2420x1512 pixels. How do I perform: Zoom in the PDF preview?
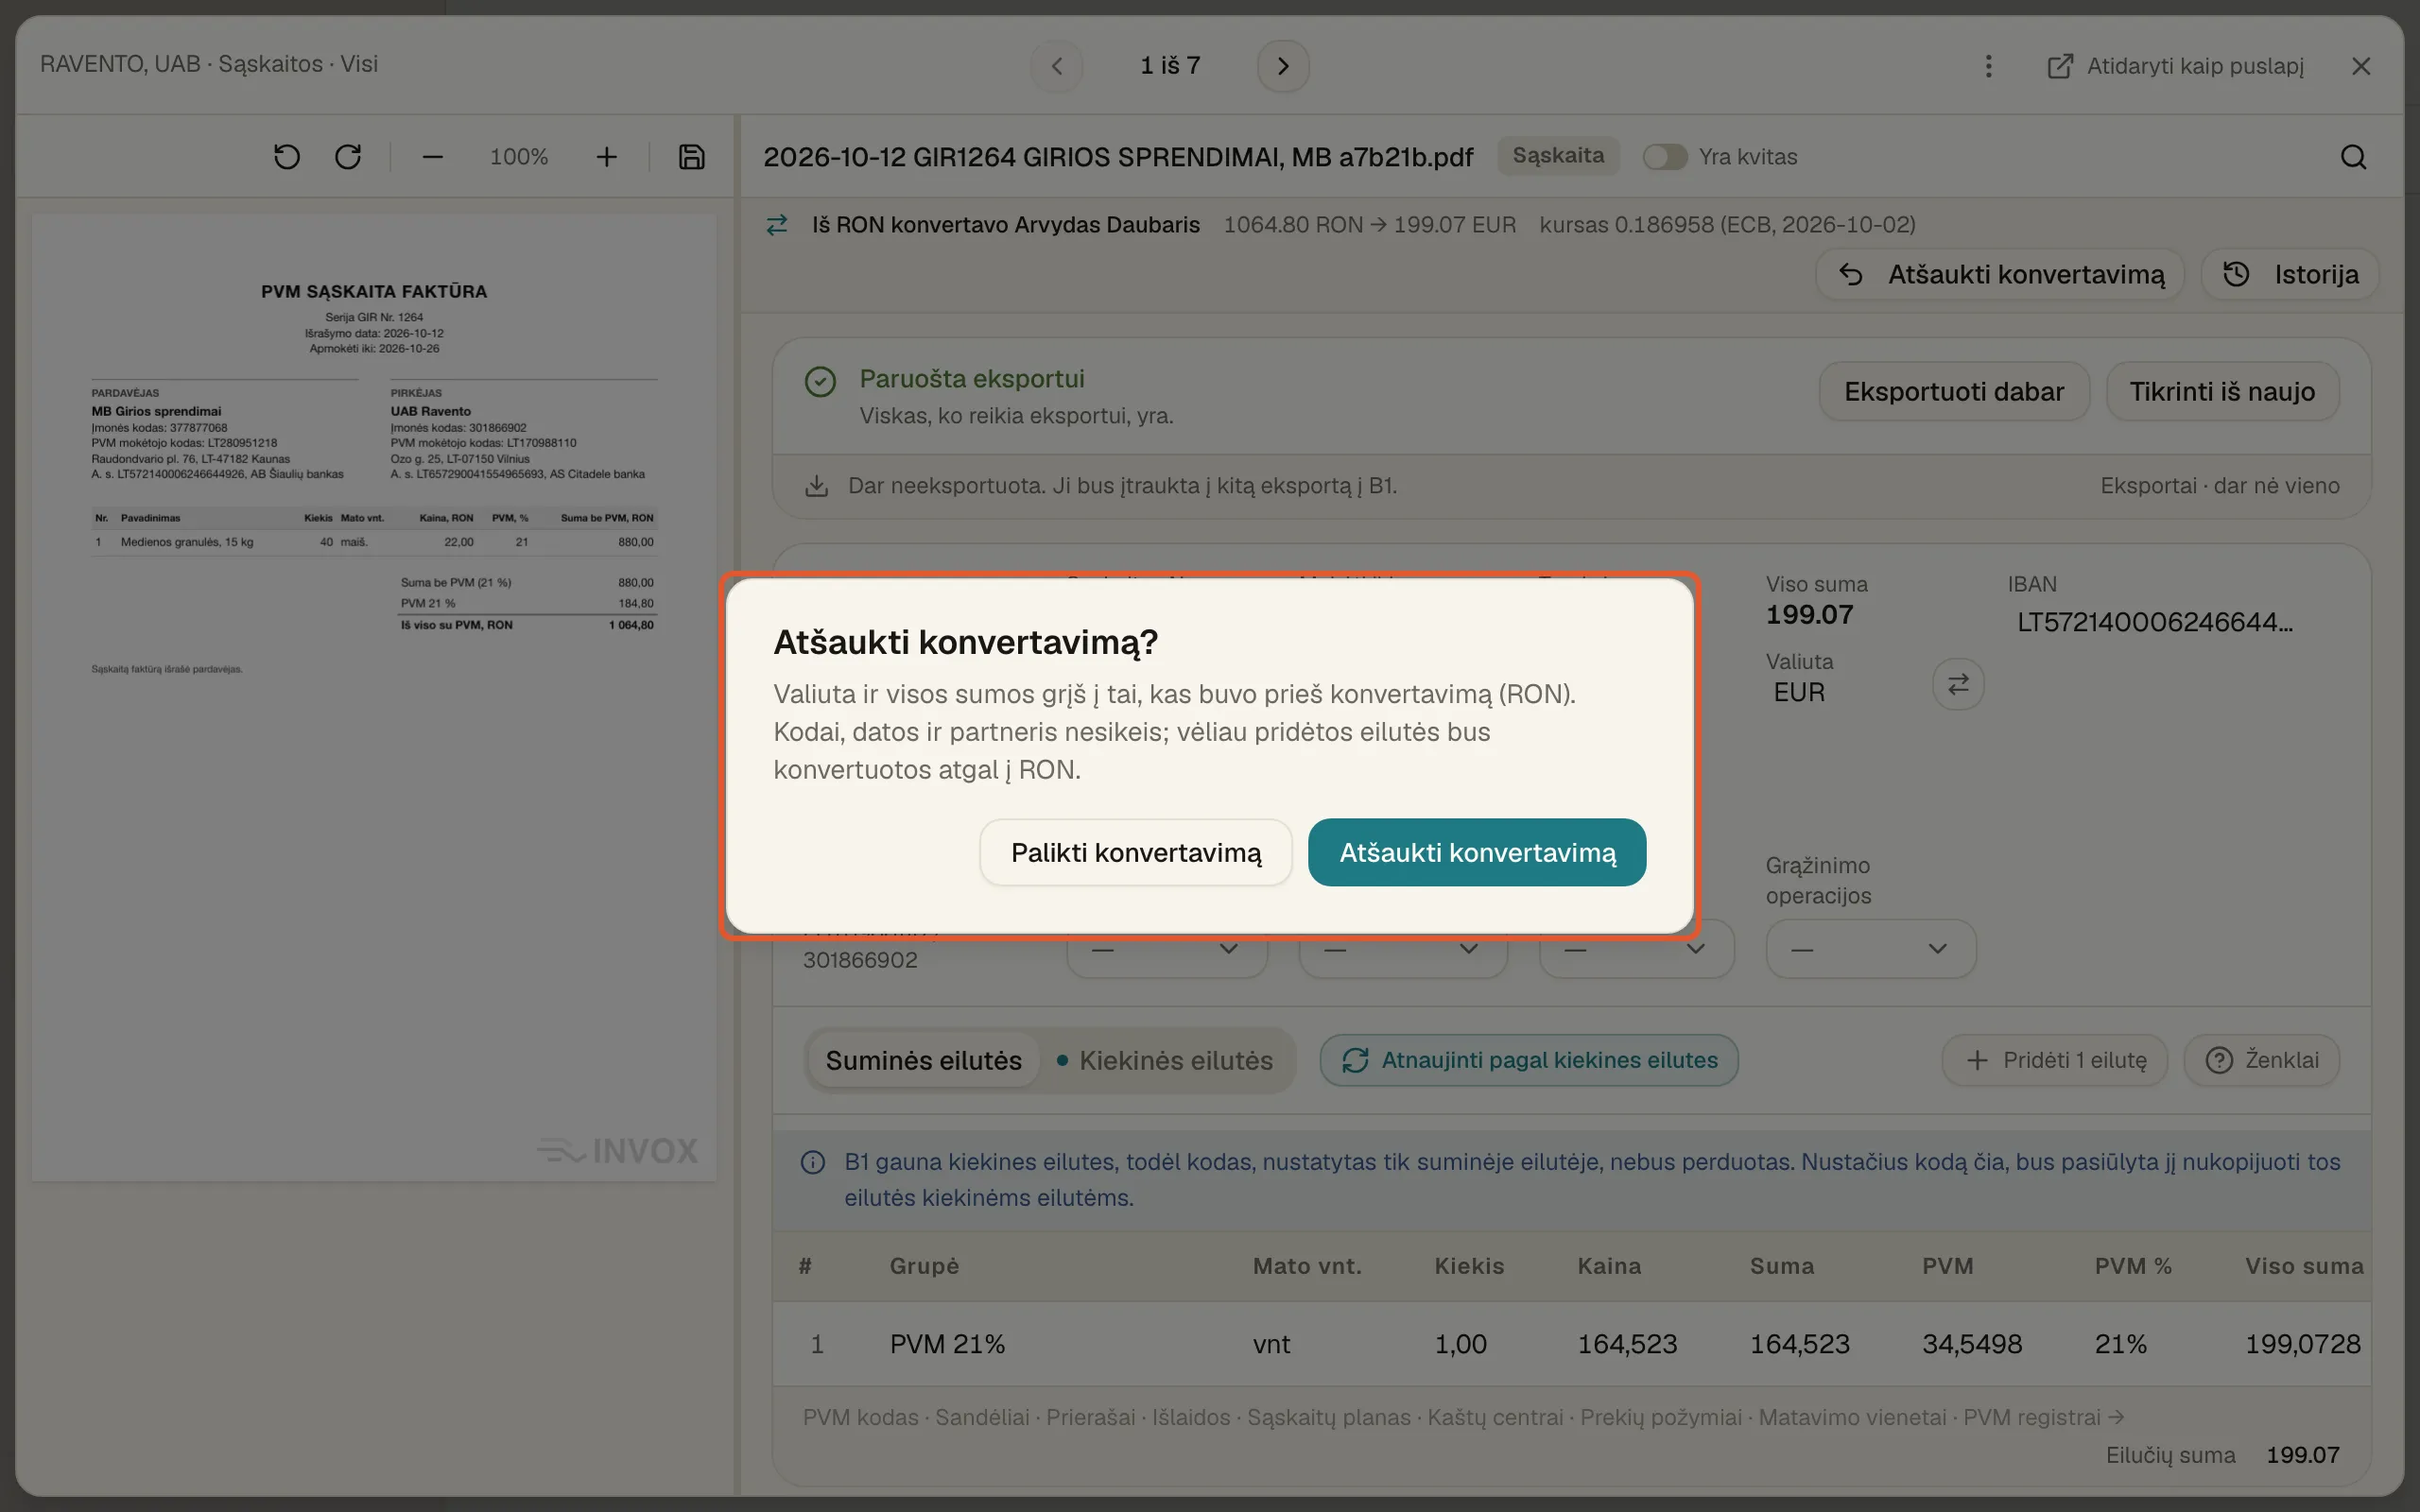[x=607, y=157]
